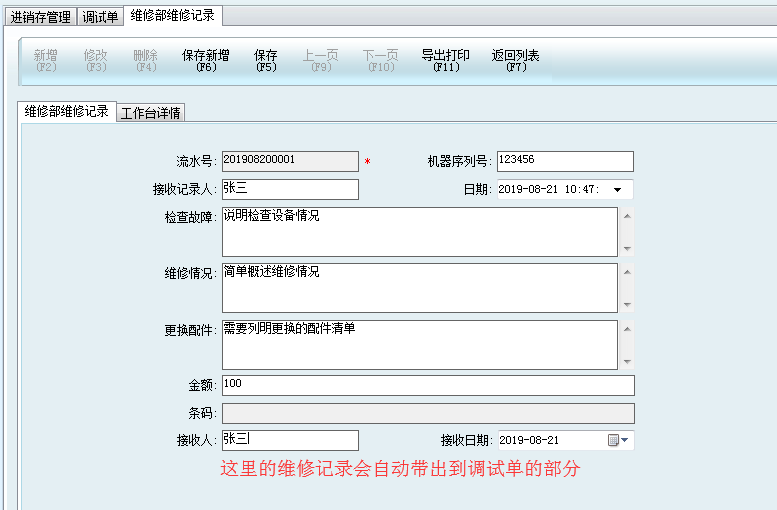Click into the 检查故障 text area
Screen dimensions: 777x510
point(419,232)
